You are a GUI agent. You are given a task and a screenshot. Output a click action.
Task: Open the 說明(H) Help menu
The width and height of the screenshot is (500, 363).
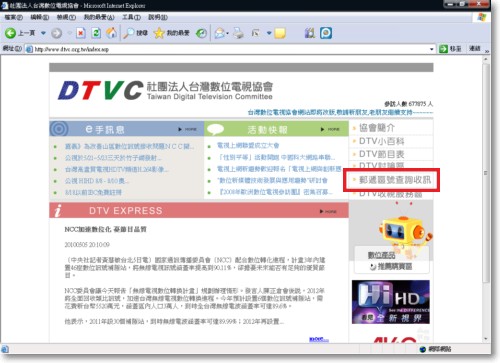click(158, 17)
